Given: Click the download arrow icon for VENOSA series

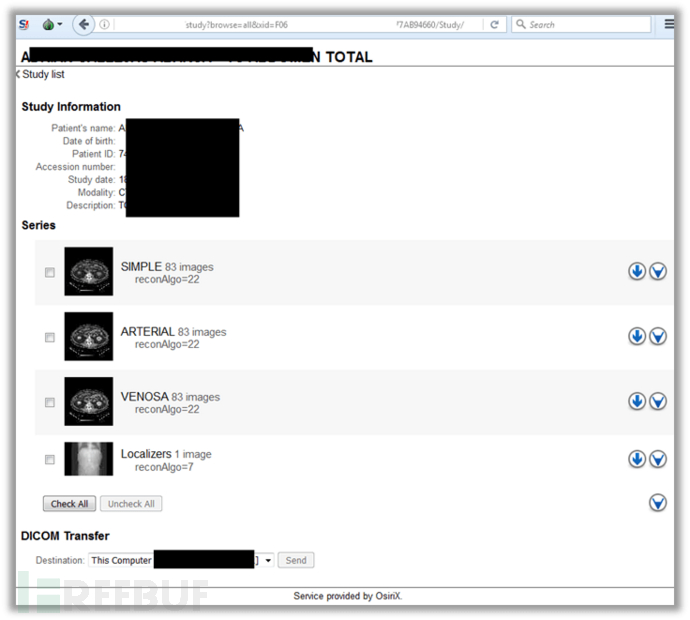Looking at the screenshot, I should coord(637,401).
